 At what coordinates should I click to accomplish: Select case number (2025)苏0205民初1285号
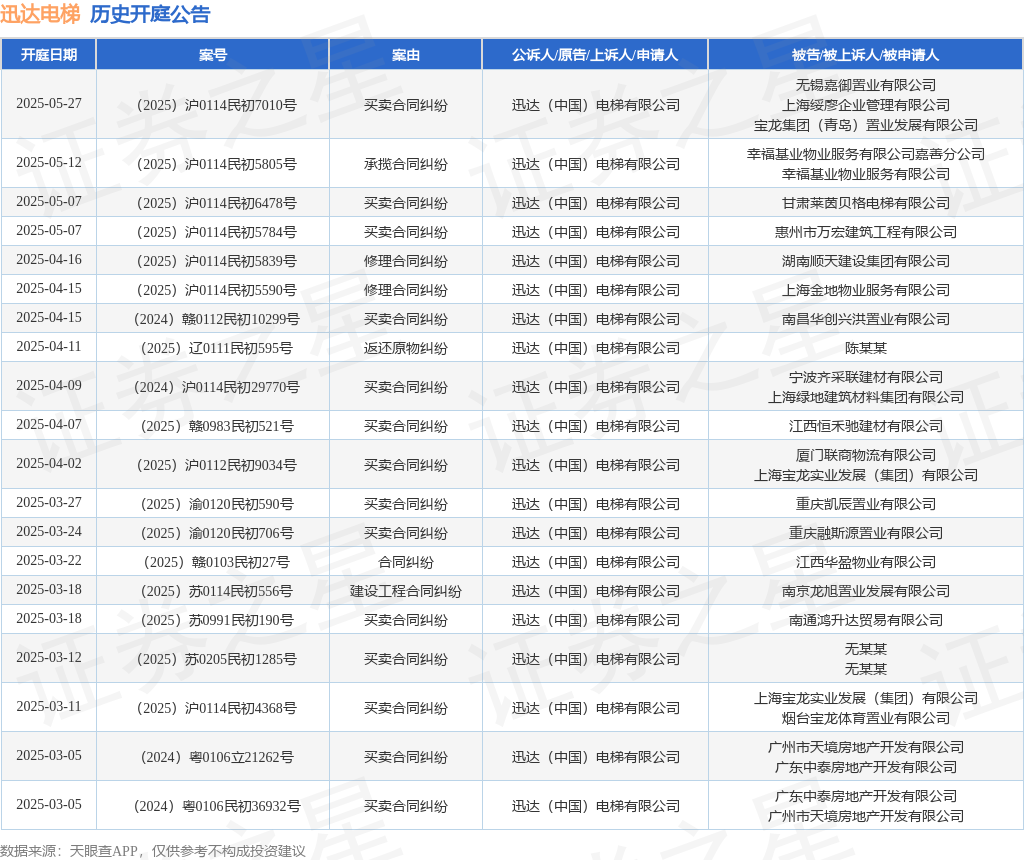pyautogui.click(x=216, y=660)
